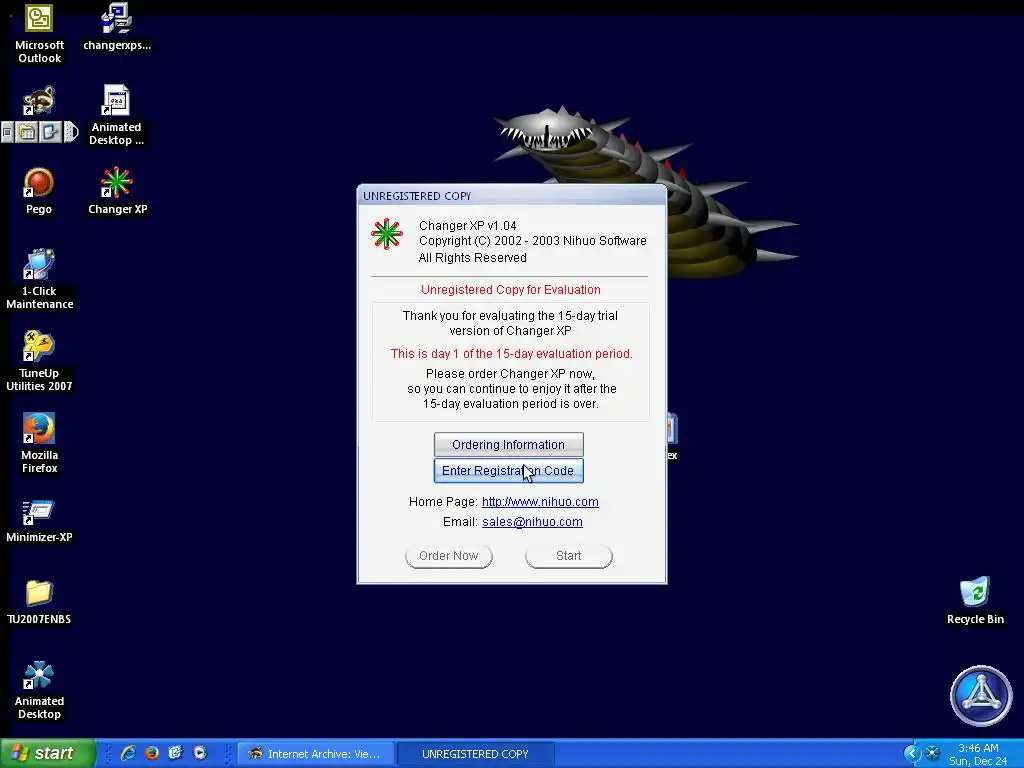Click the Ordering Information button
The width and height of the screenshot is (1024, 768).
click(x=509, y=445)
